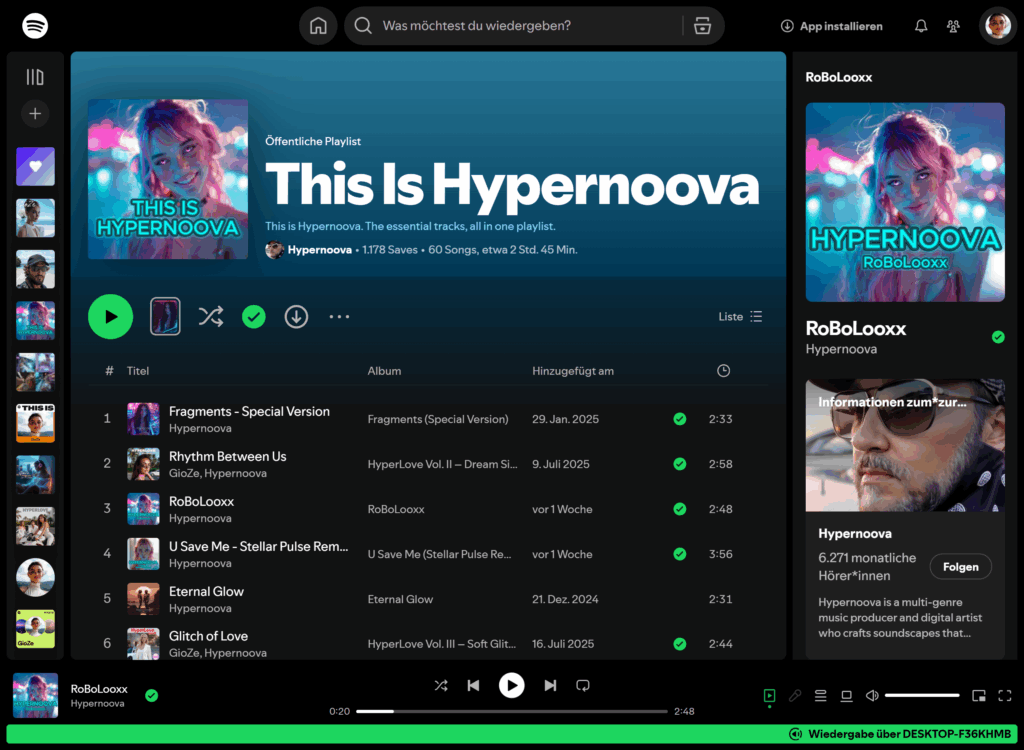The image size is (1024, 750).
Task: Click the App installieren button
Action: point(831,26)
